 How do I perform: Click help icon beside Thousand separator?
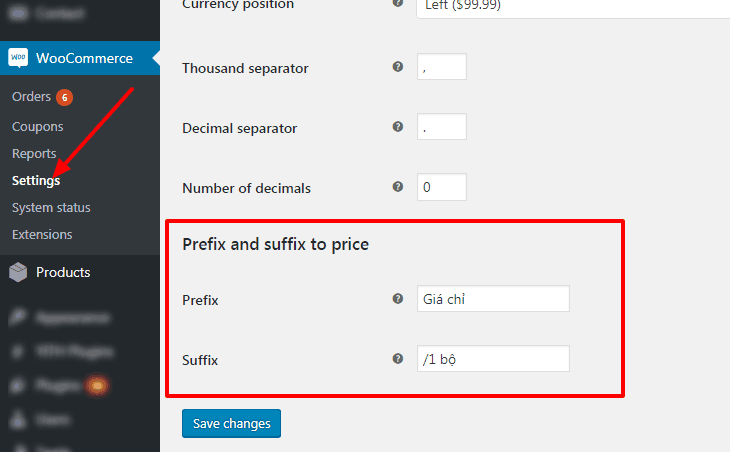(398, 67)
